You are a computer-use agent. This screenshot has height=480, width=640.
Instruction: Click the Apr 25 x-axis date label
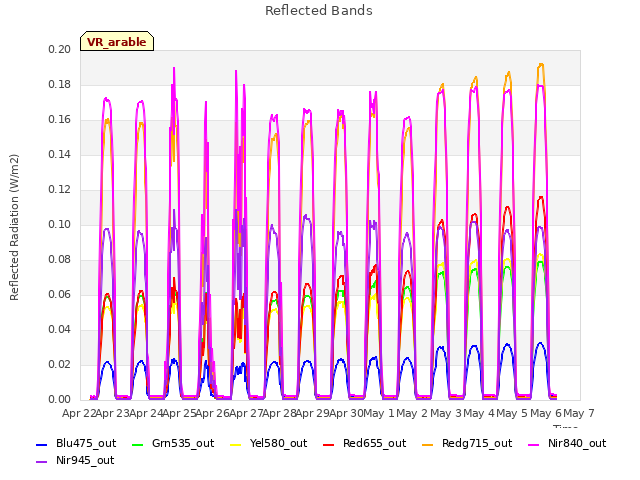pyautogui.click(x=178, y=413)
